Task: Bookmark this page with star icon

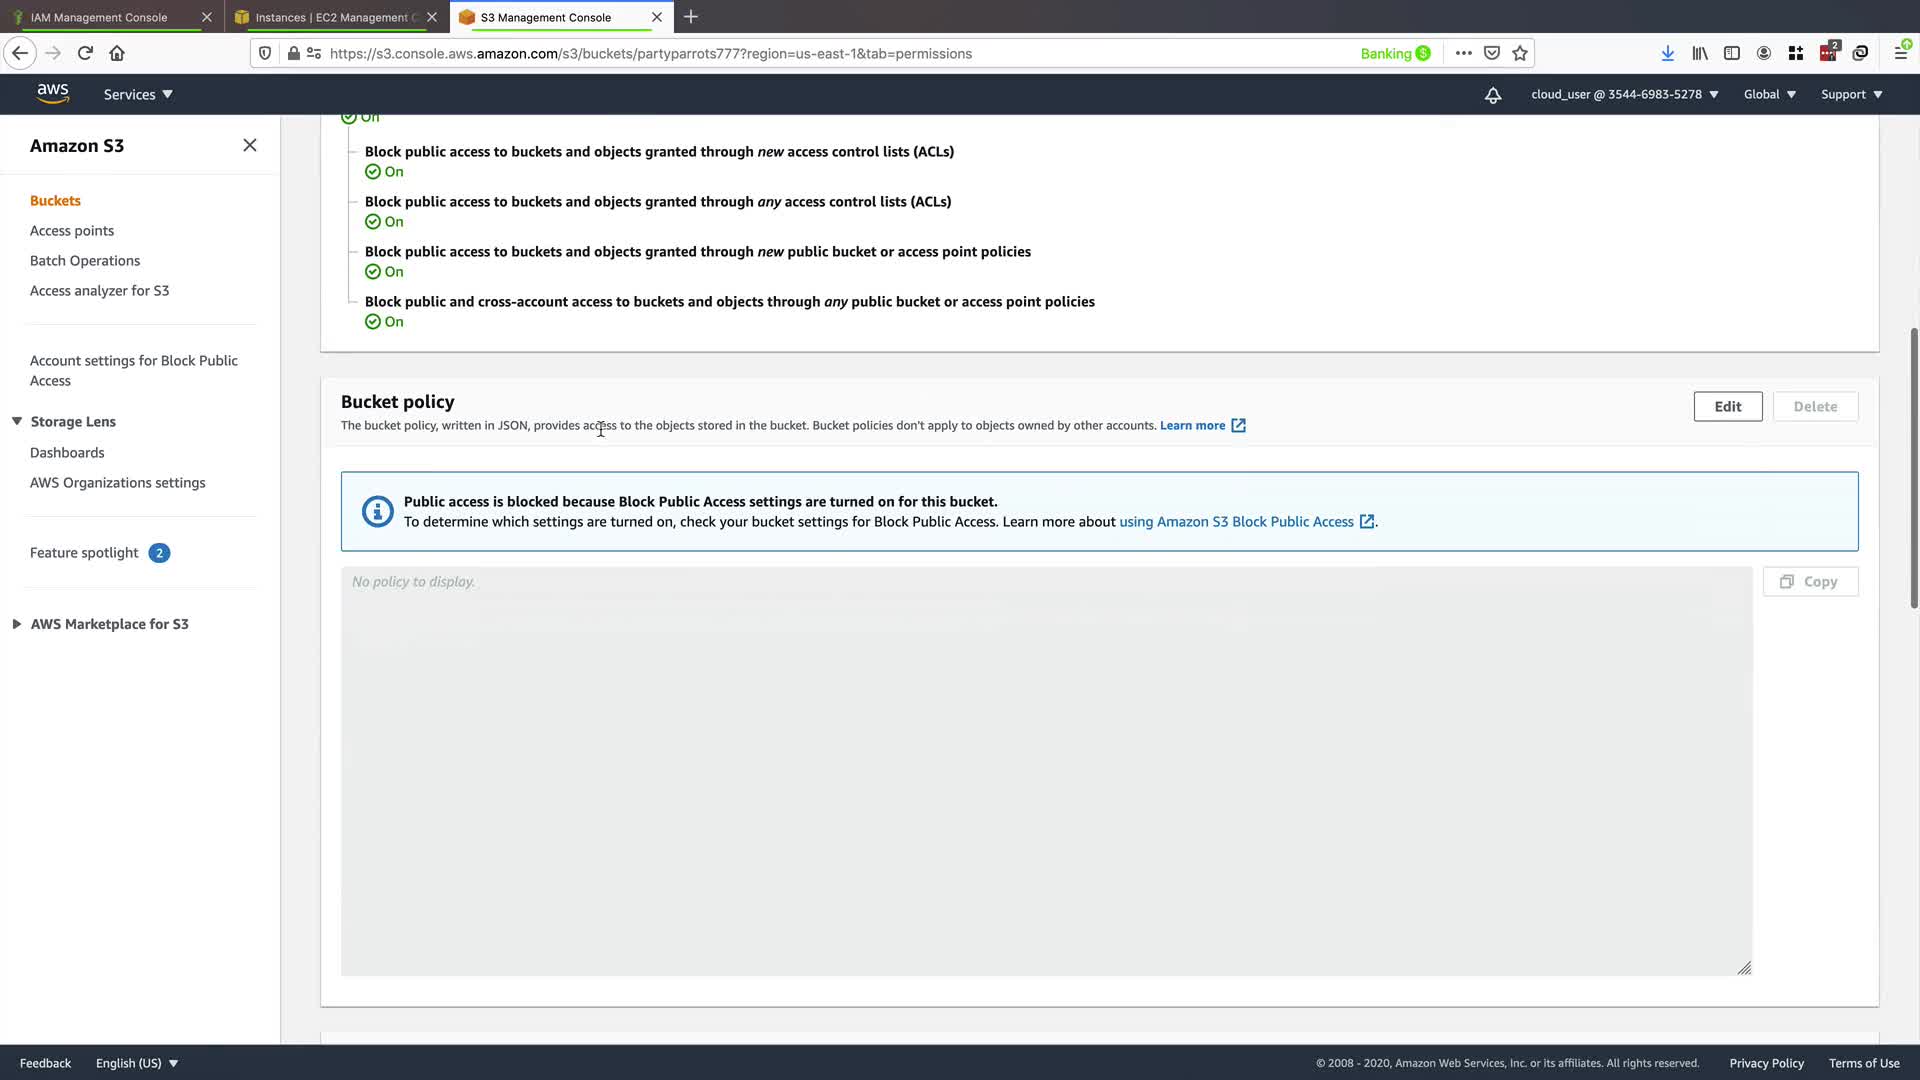Action: tap(1520, 53)
